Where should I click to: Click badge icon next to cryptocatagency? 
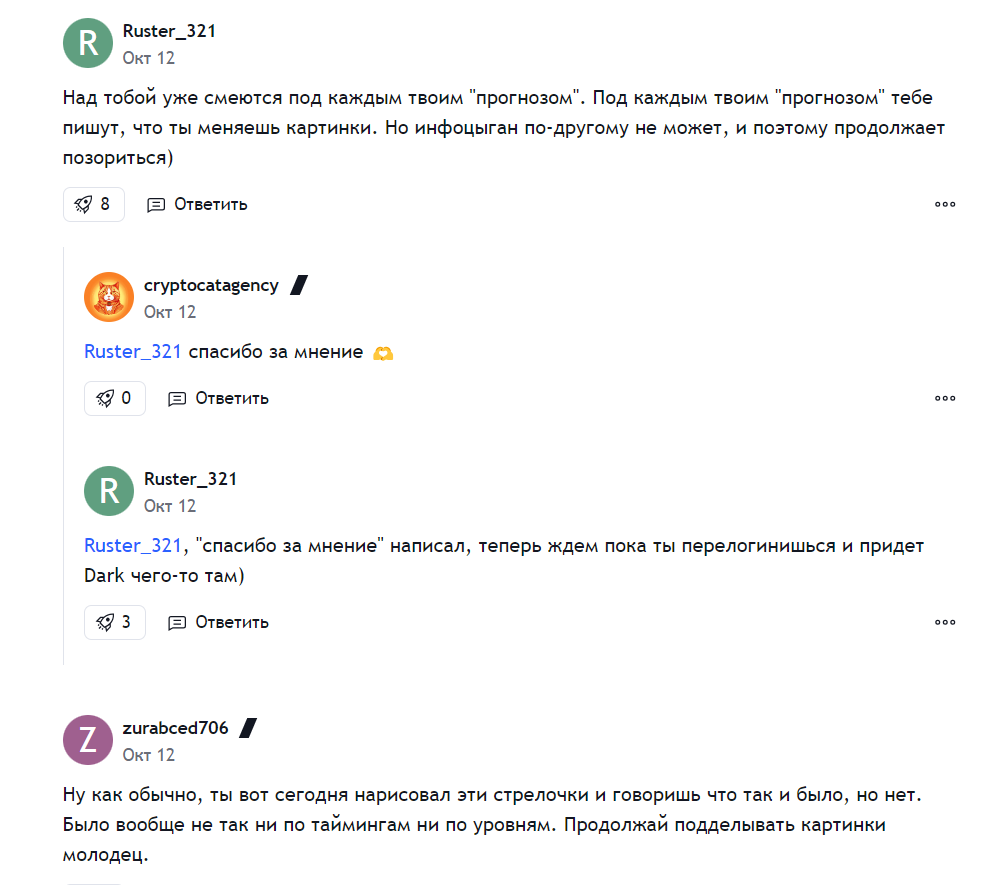298,285
